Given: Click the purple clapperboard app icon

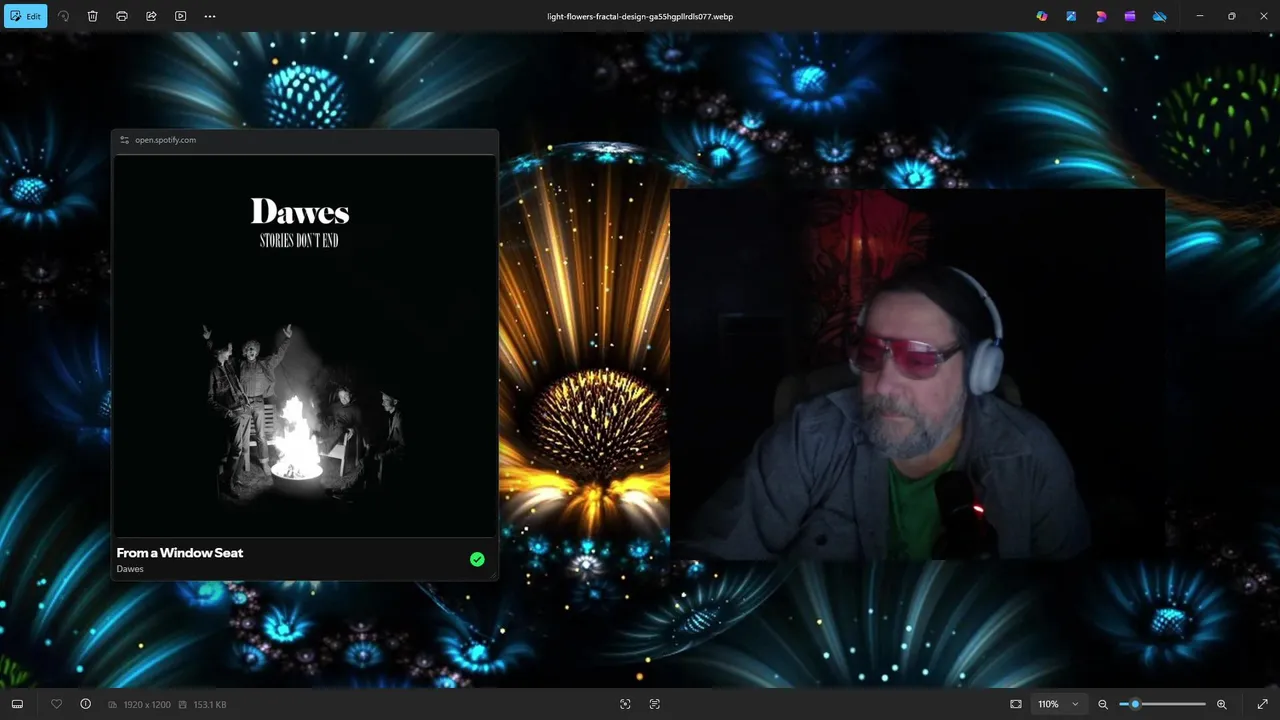Looking at the screenshot, I should tap(1130, 16).
